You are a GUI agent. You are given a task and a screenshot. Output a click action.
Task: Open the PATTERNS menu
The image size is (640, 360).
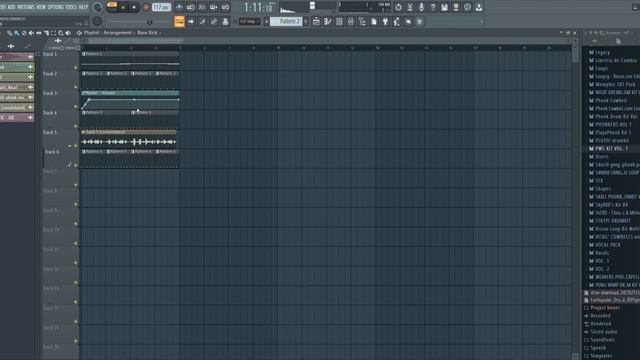(26, 7)
